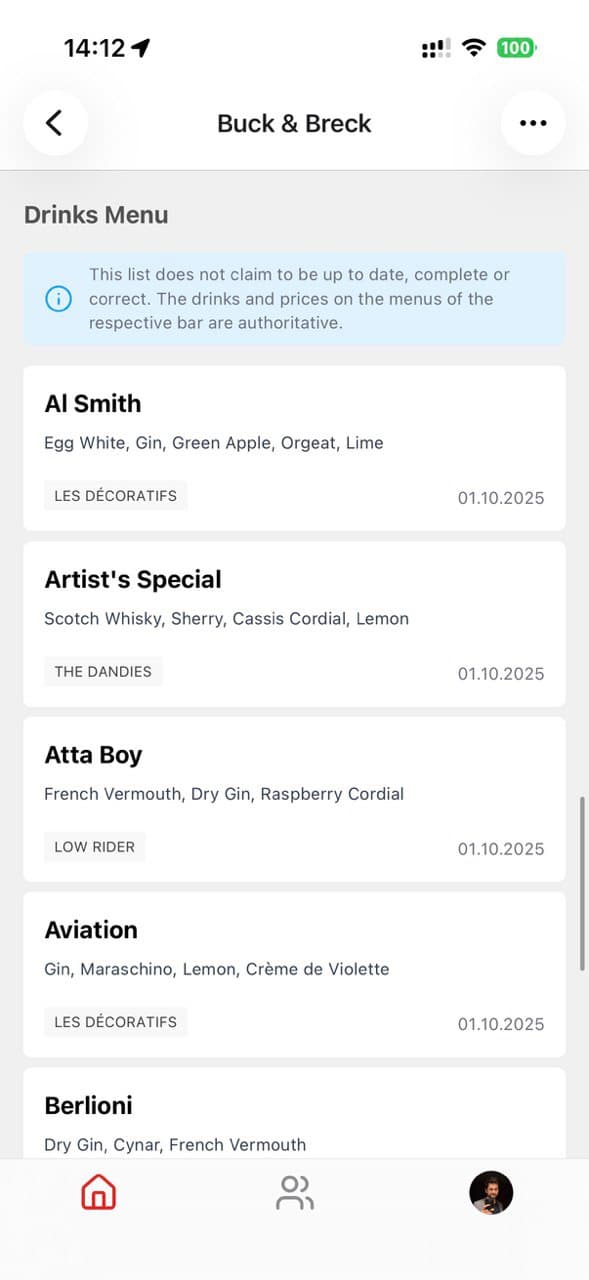Tap the info icon in the notice banner

pyautogui.click(x=58, y=298)
